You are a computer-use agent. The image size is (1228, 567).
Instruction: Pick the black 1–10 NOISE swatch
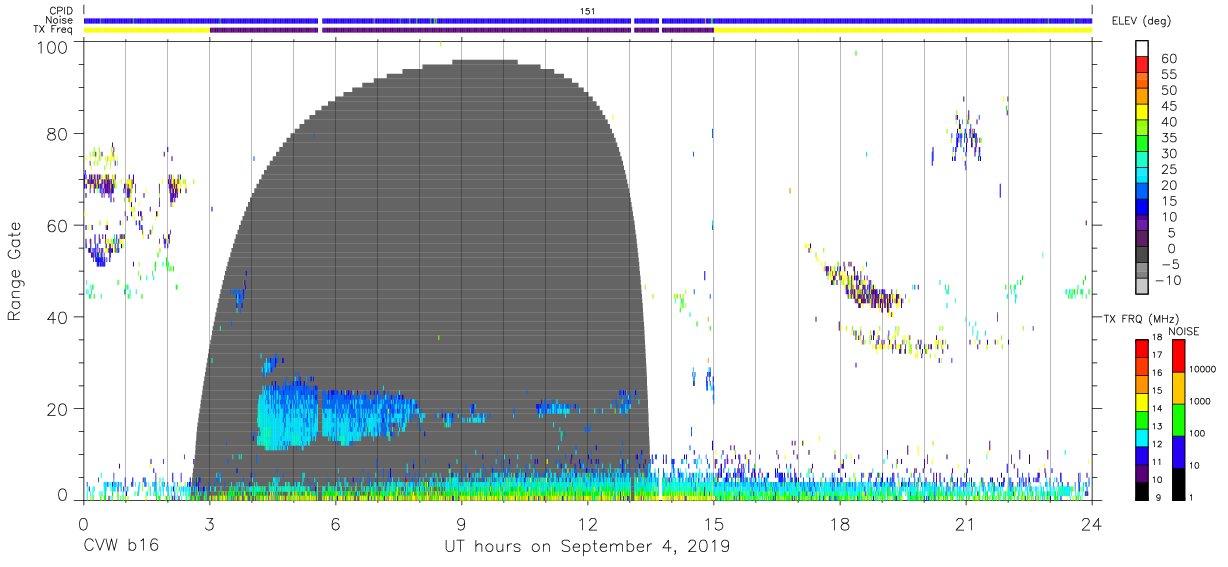click(x=1177, y=483)
